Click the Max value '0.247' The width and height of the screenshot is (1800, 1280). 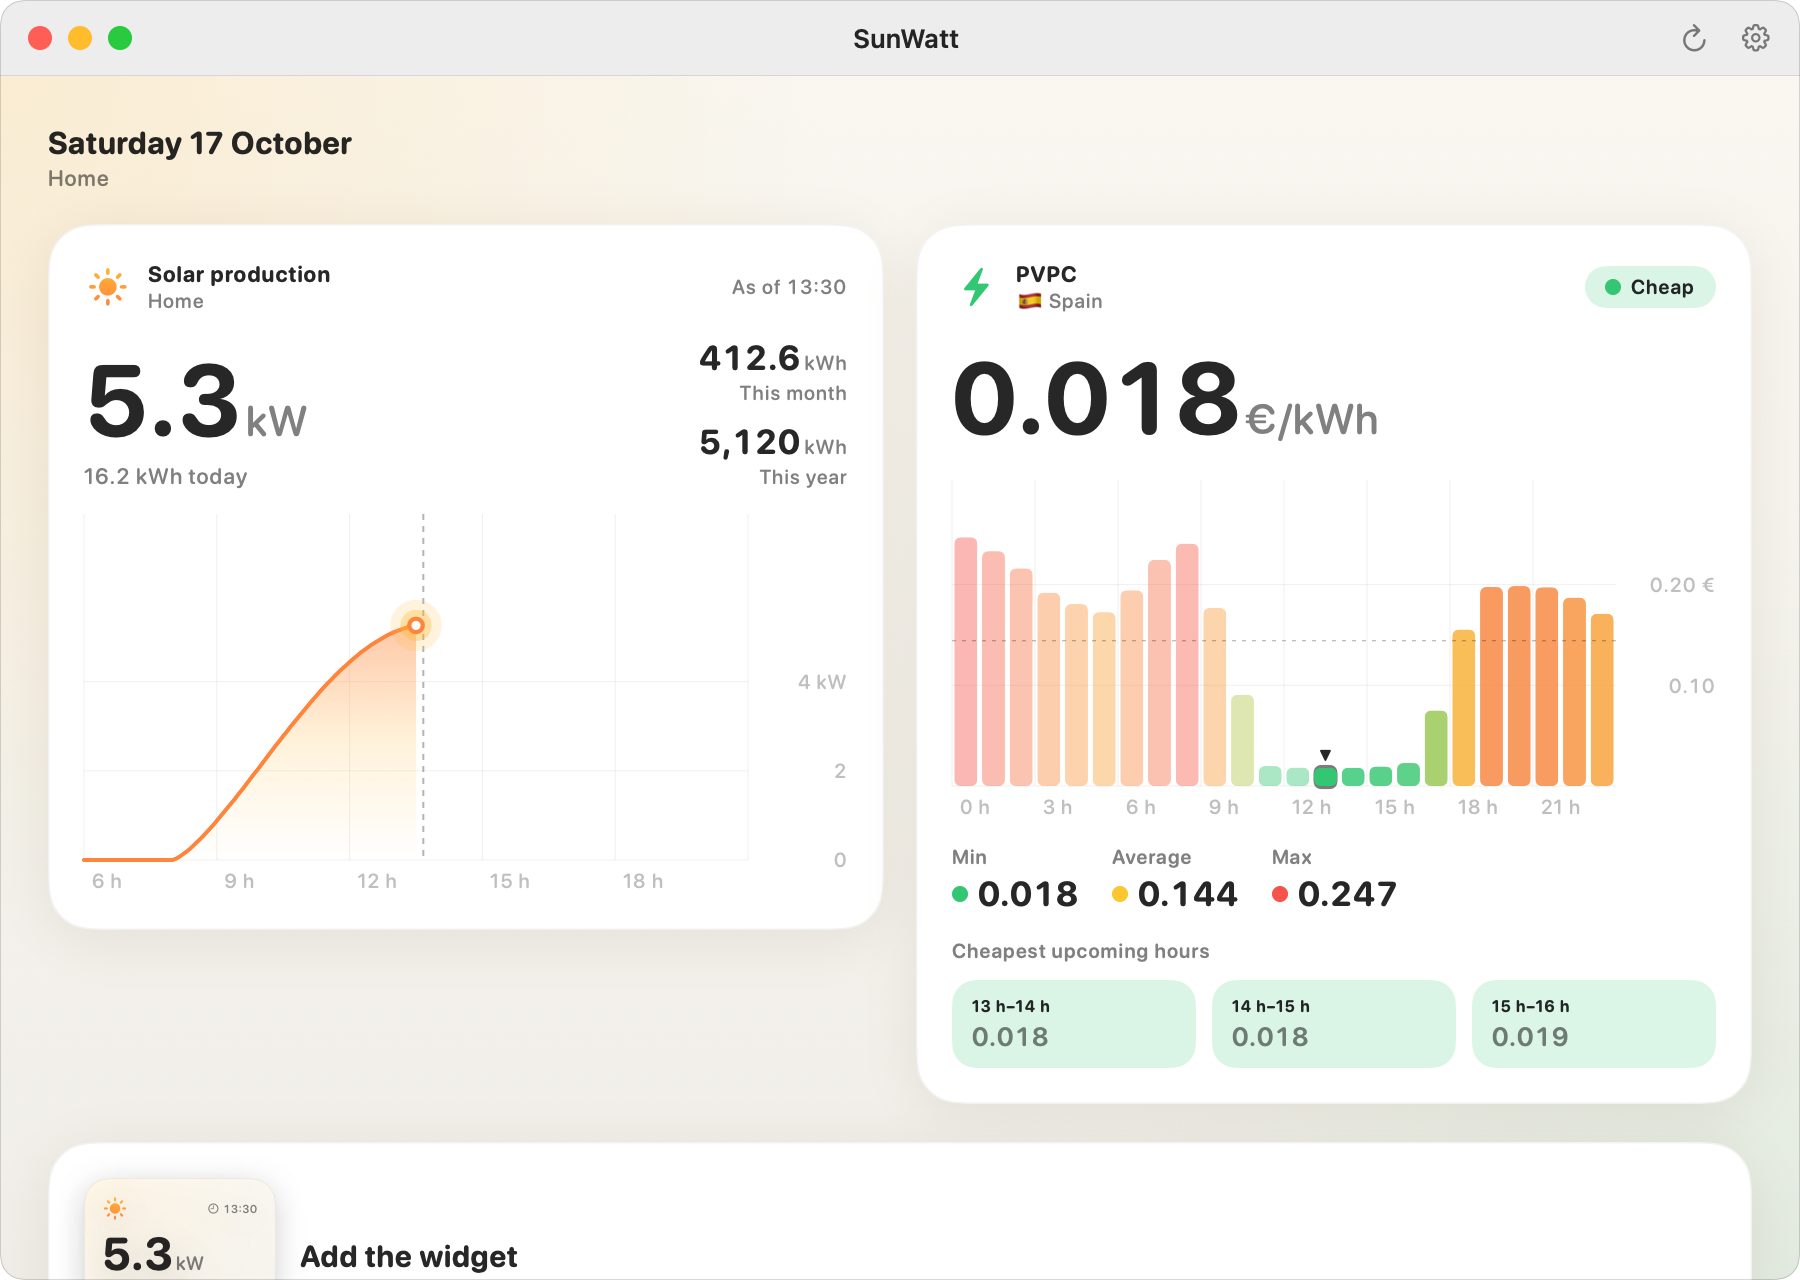coord(1347,894)
